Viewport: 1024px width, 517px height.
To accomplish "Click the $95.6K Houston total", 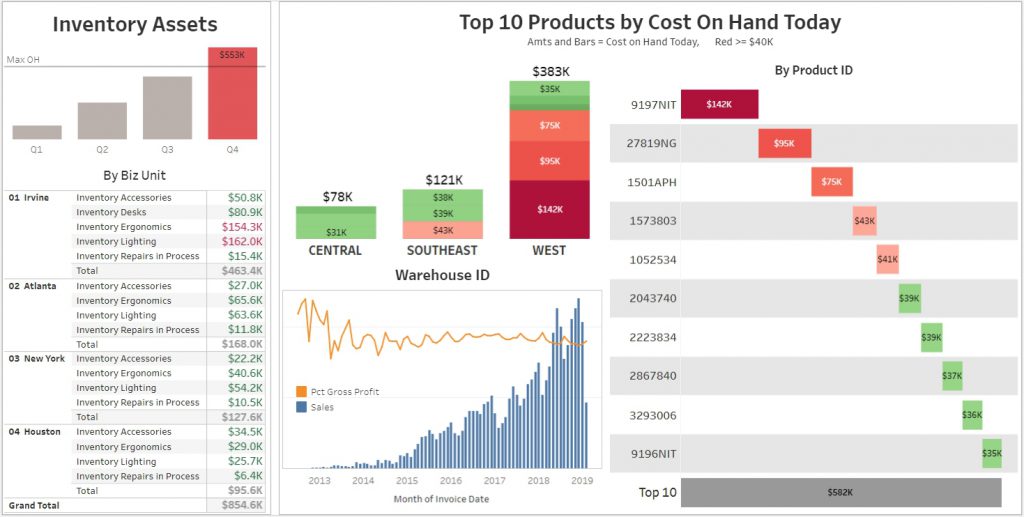I will [246, 490].
